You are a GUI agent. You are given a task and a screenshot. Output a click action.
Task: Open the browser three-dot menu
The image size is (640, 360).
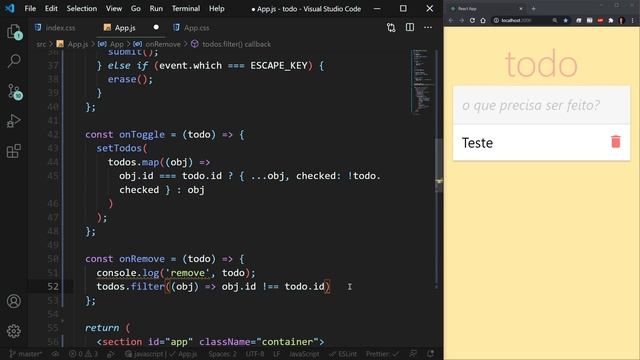coord(633,20)
